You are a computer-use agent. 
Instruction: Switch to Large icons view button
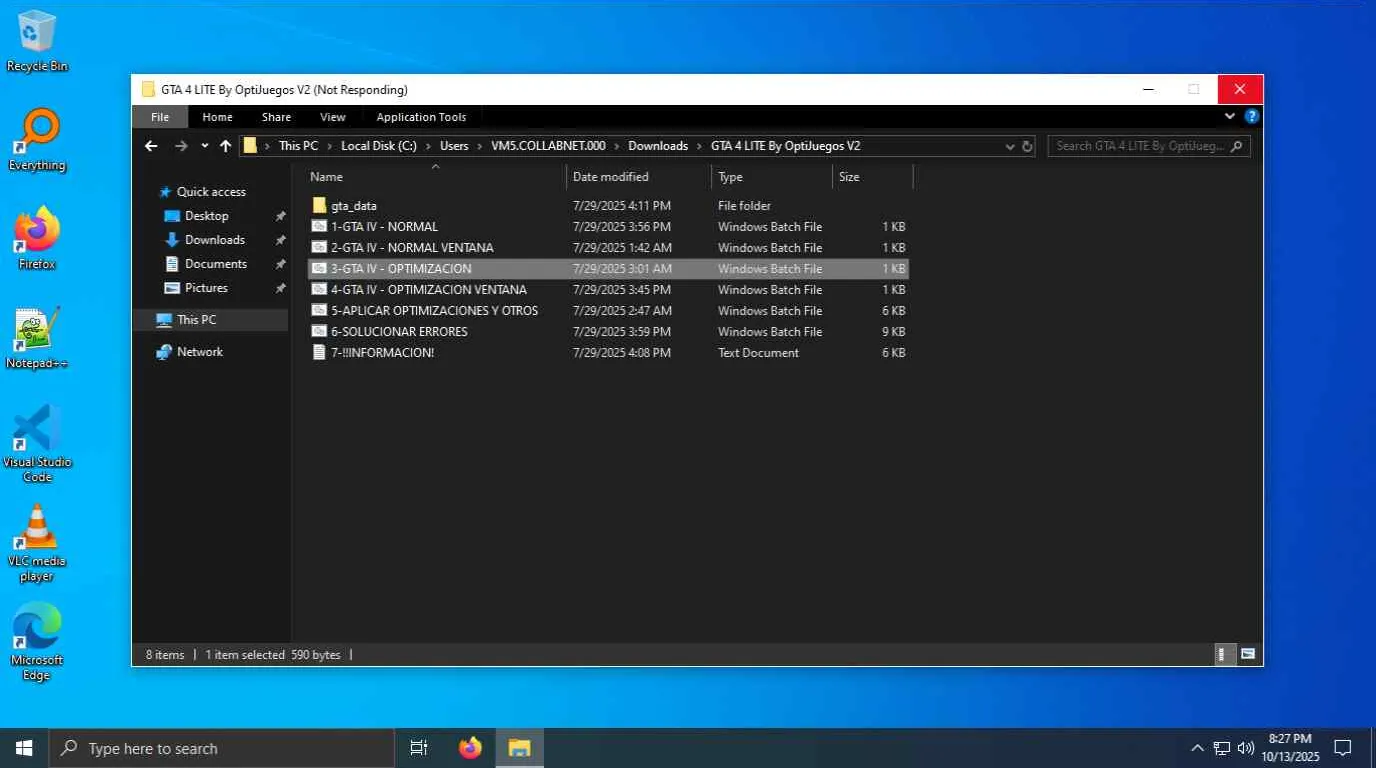click(1248, 655)
